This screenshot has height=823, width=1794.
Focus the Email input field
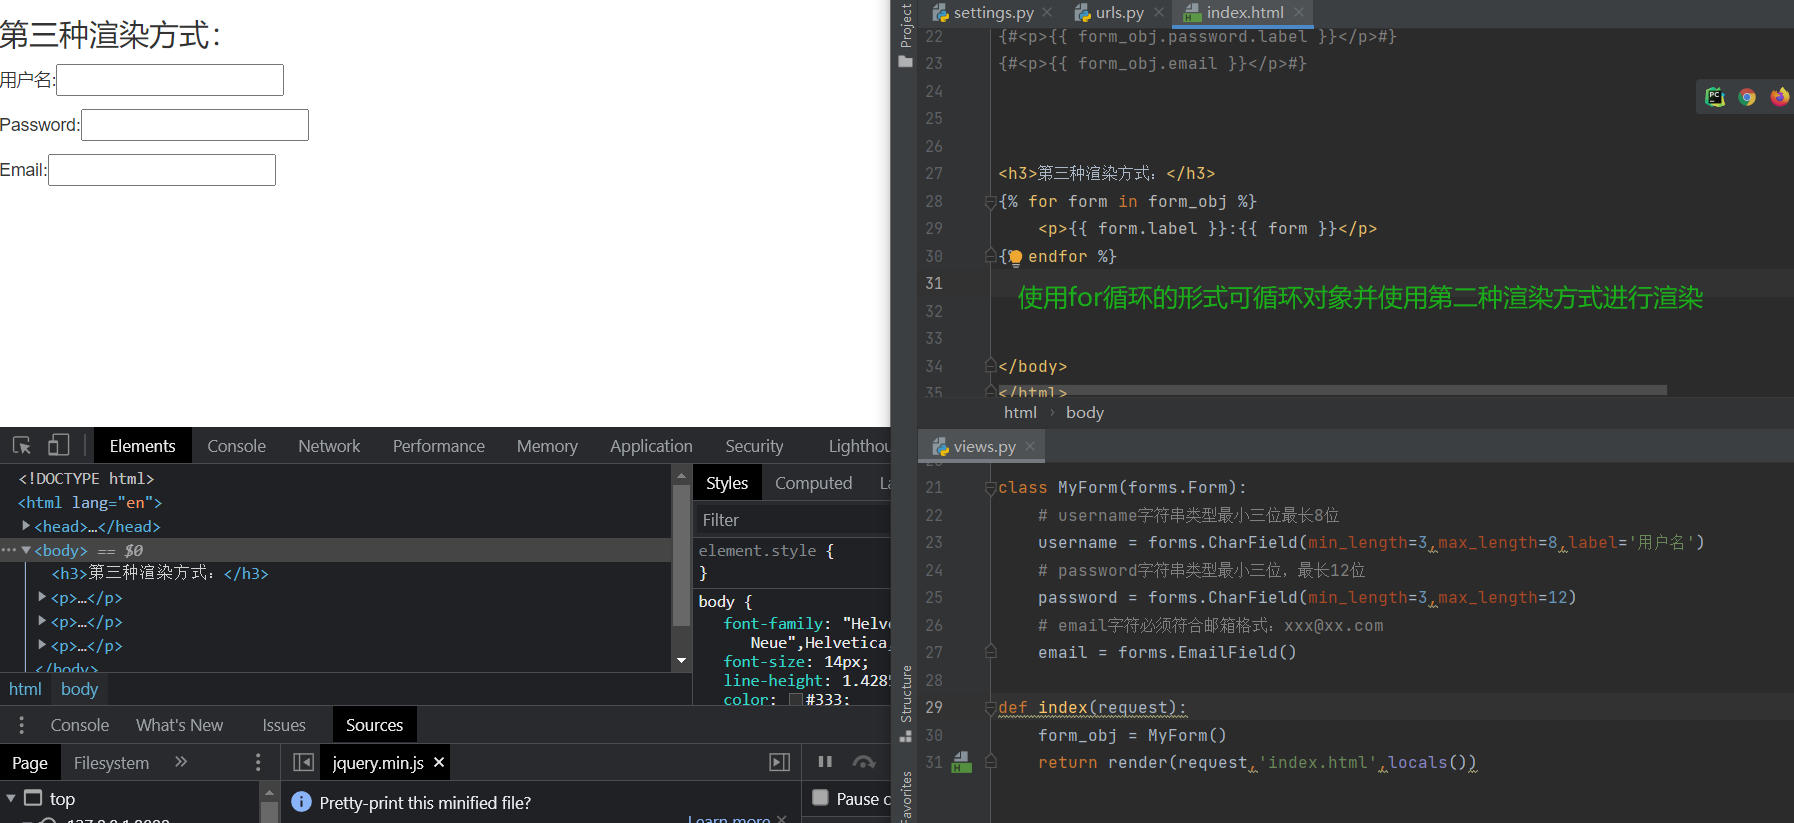[x=162, y=170]
